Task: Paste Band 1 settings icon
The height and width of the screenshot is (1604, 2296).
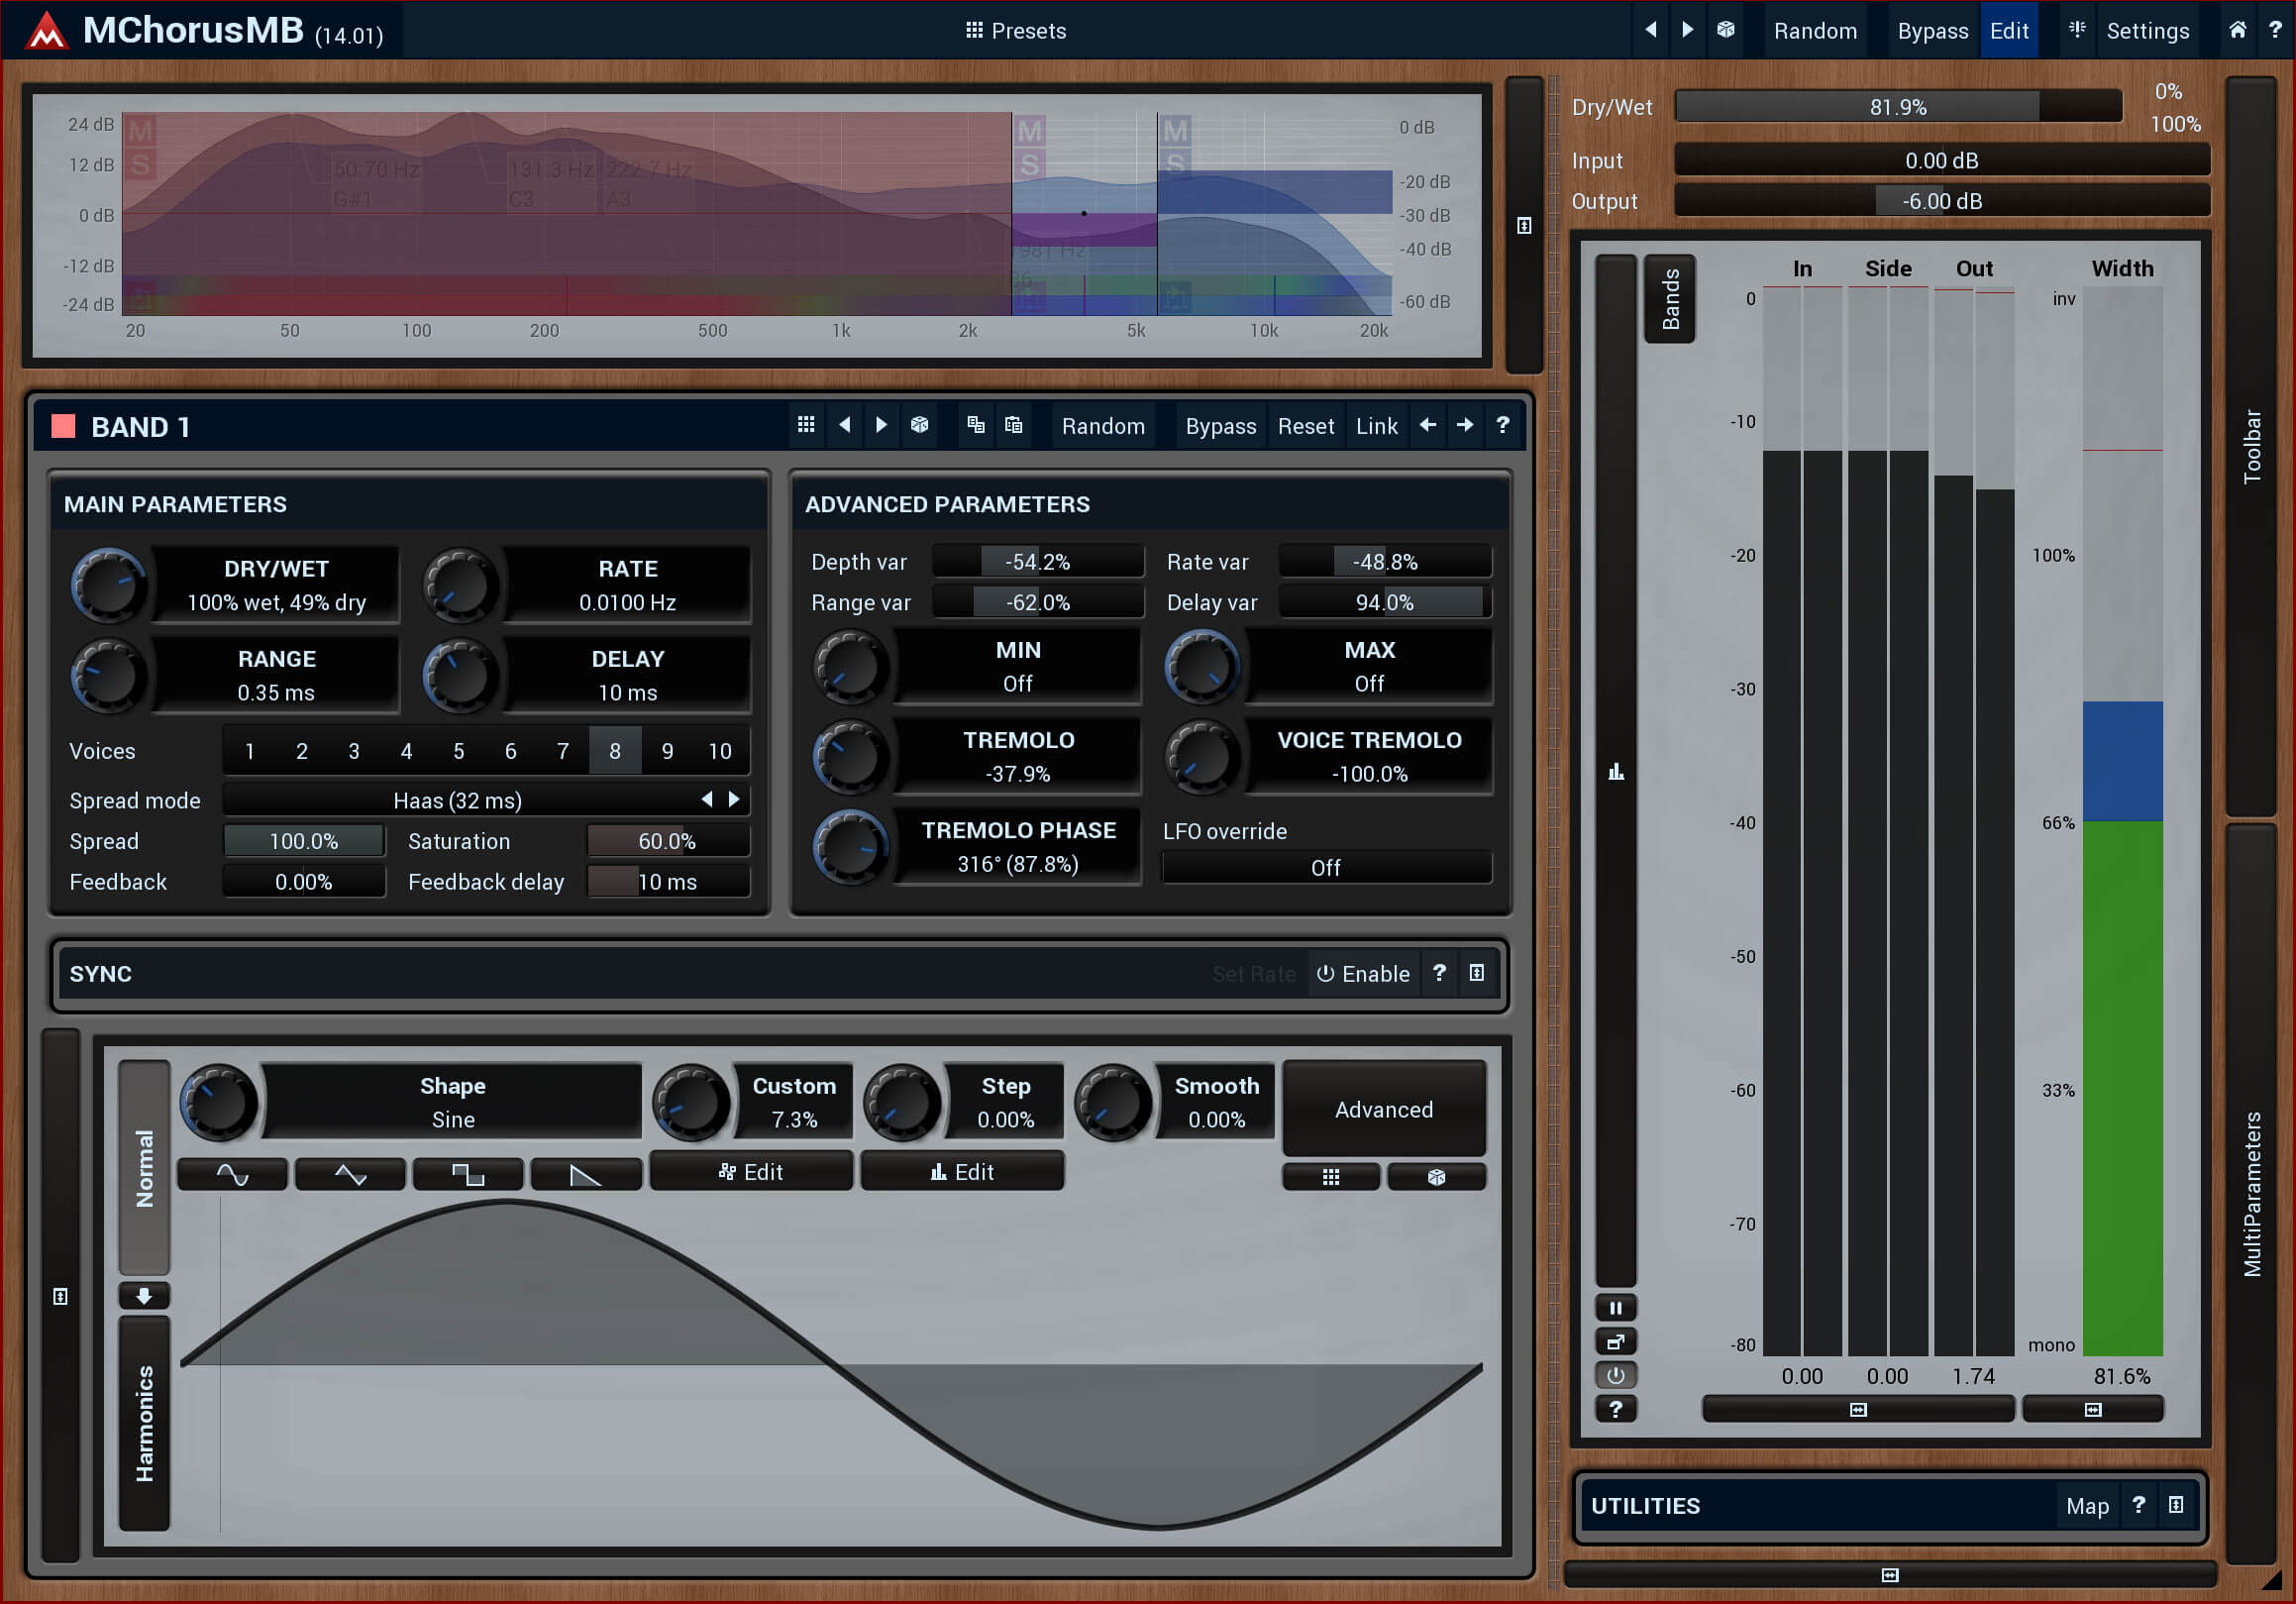Action: click(x=1013, y=425)
